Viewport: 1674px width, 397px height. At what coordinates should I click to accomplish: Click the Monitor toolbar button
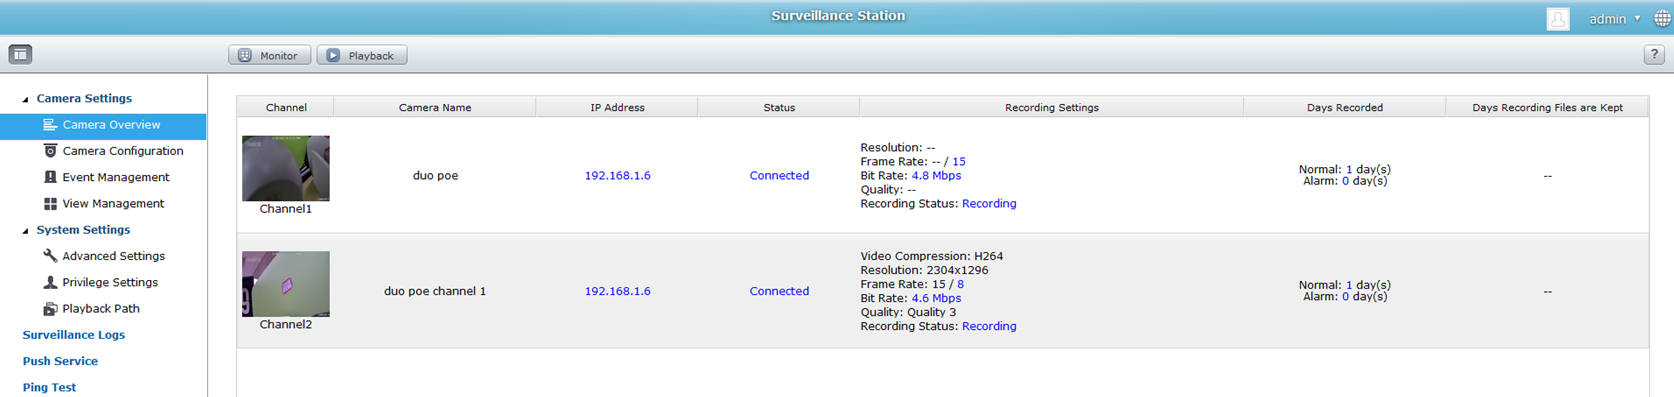pyautogui.click(x=269, y=55)
